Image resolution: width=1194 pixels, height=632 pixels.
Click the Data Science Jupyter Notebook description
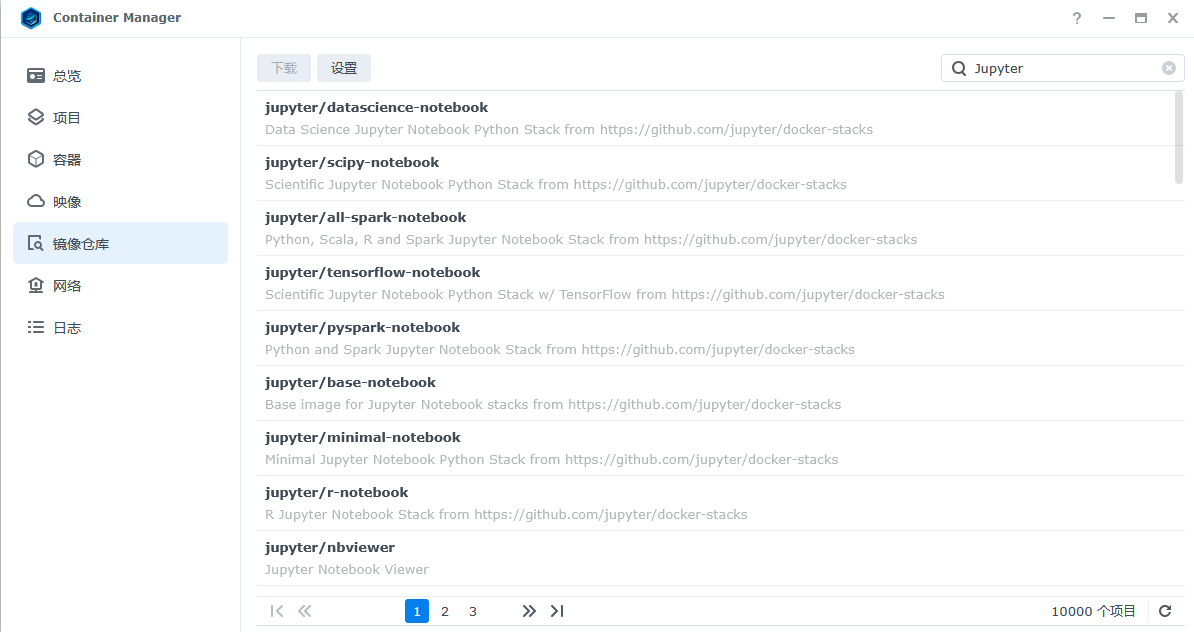click(x=569, y=129)
